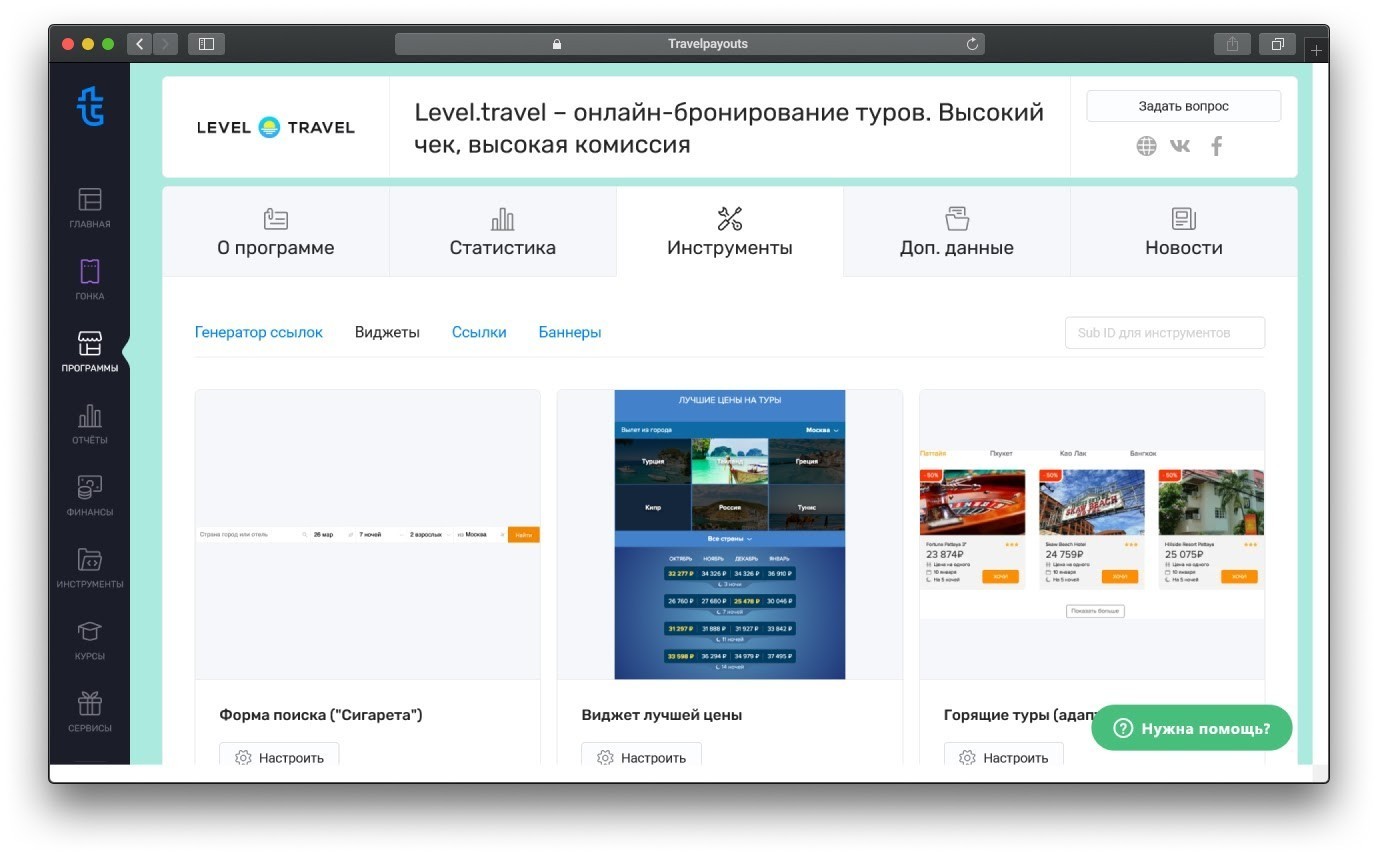The image size is (1378, 856).
Task: Click the Задать вопрос button
Action: 1184,106
